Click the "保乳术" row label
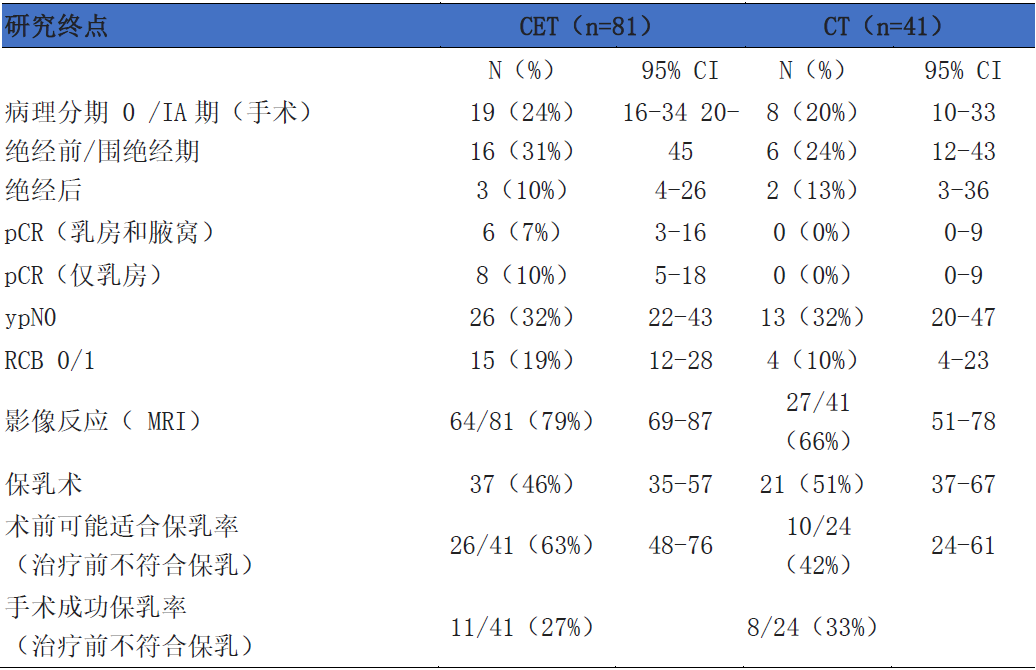This screenshot has width=1036, height=670. 44,484
